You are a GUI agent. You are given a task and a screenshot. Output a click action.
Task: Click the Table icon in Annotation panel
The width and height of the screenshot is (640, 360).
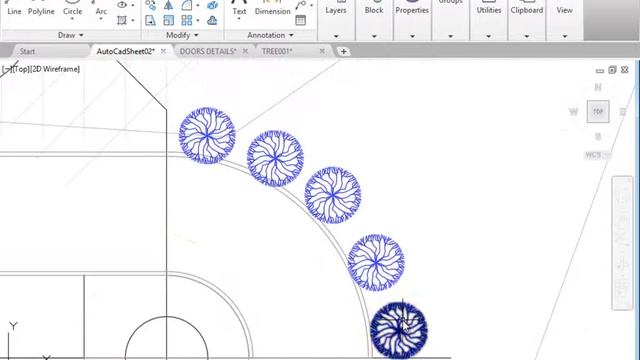pos(301,20)
